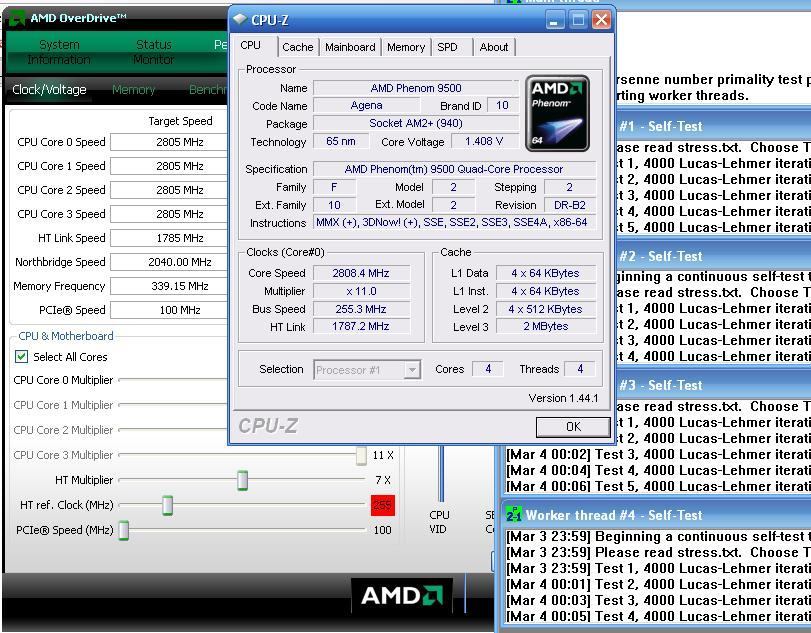
Task: Click the PCIe Speed 100 MHz field
Action: (169, 310)
